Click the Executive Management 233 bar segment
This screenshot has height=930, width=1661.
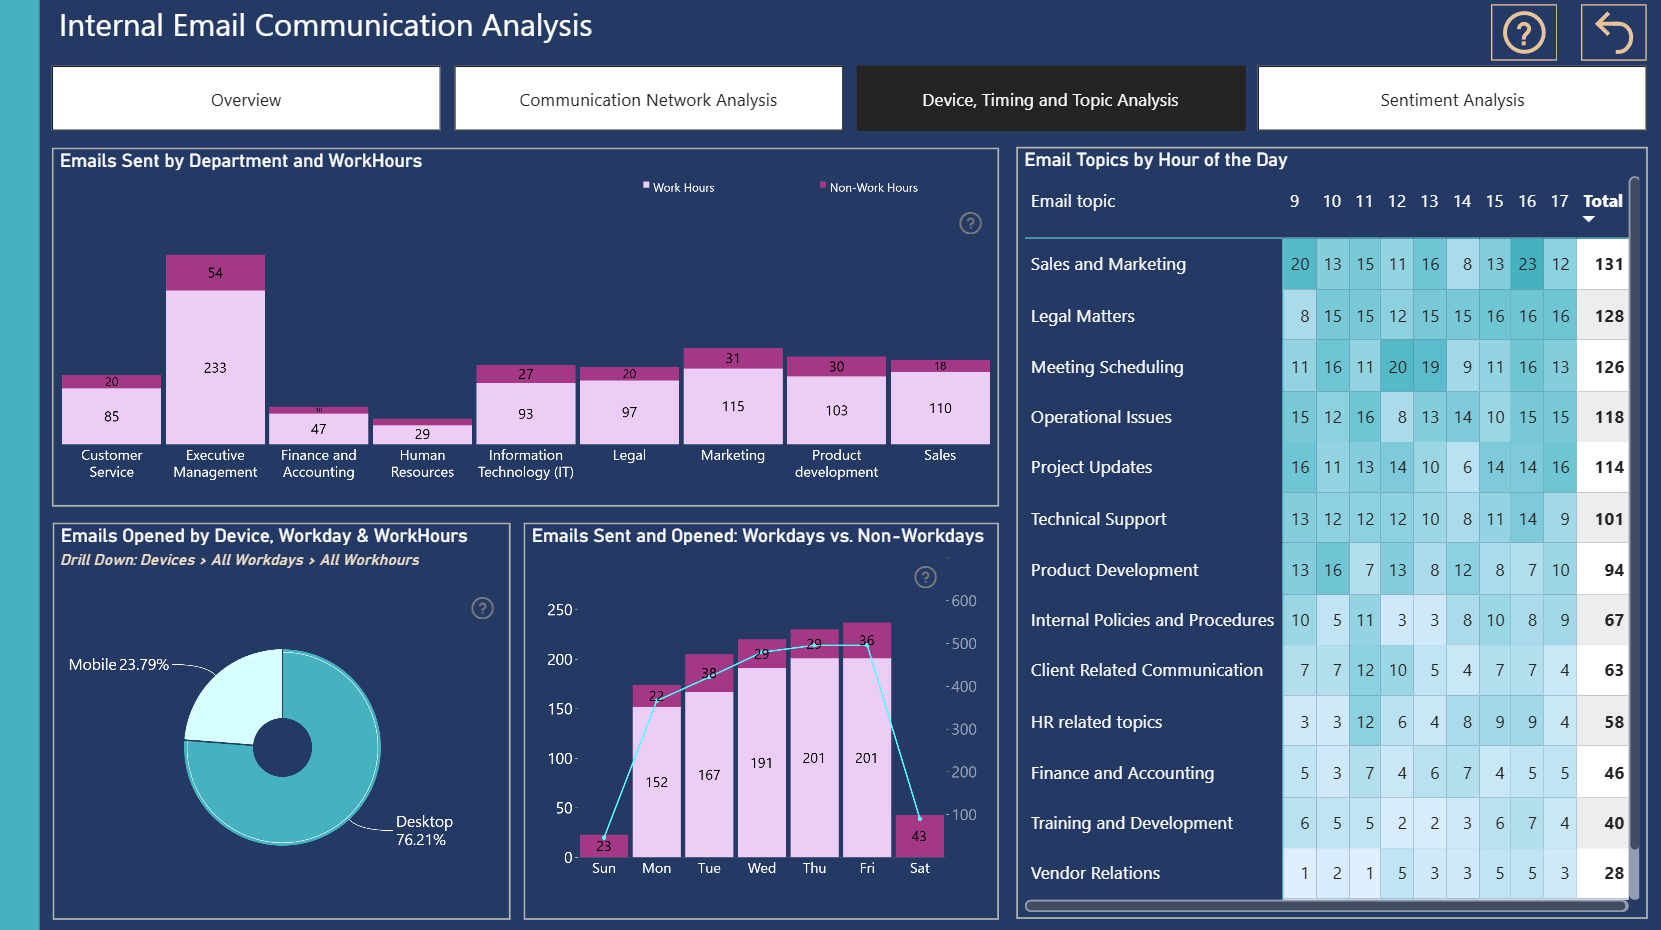tap(215, 367)
